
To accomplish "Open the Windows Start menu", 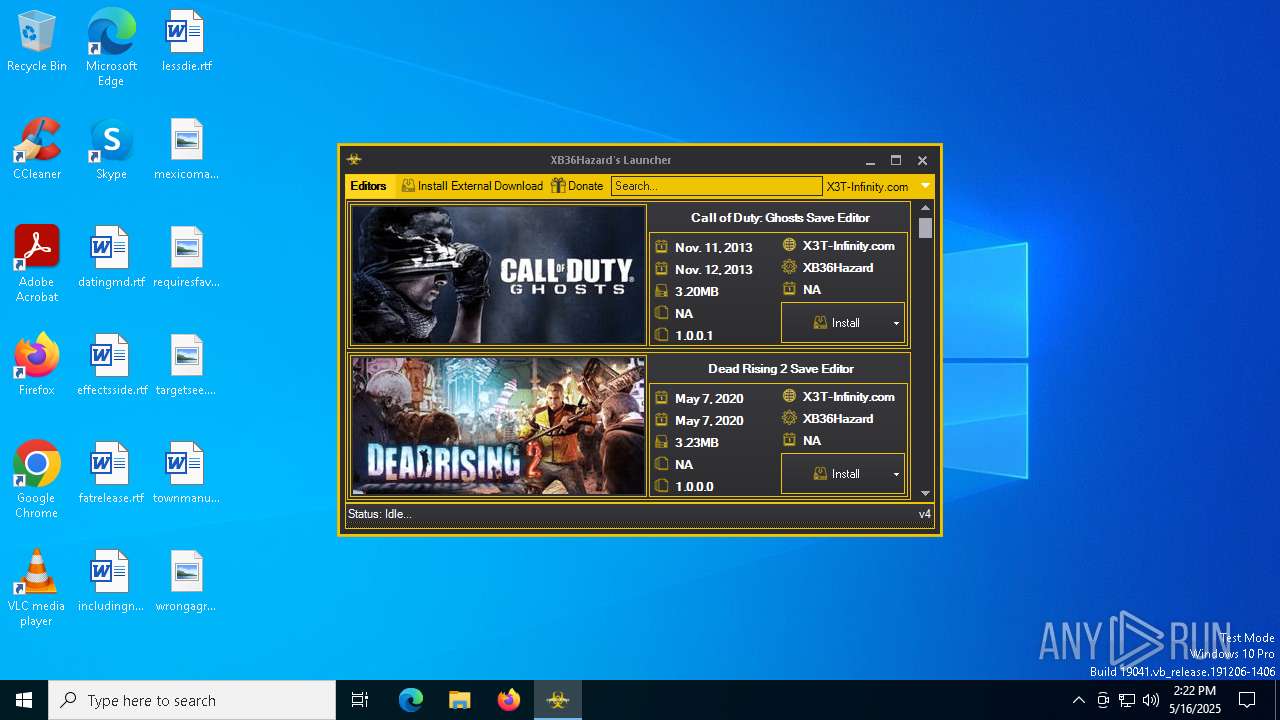I will click(x=24, y=700).
